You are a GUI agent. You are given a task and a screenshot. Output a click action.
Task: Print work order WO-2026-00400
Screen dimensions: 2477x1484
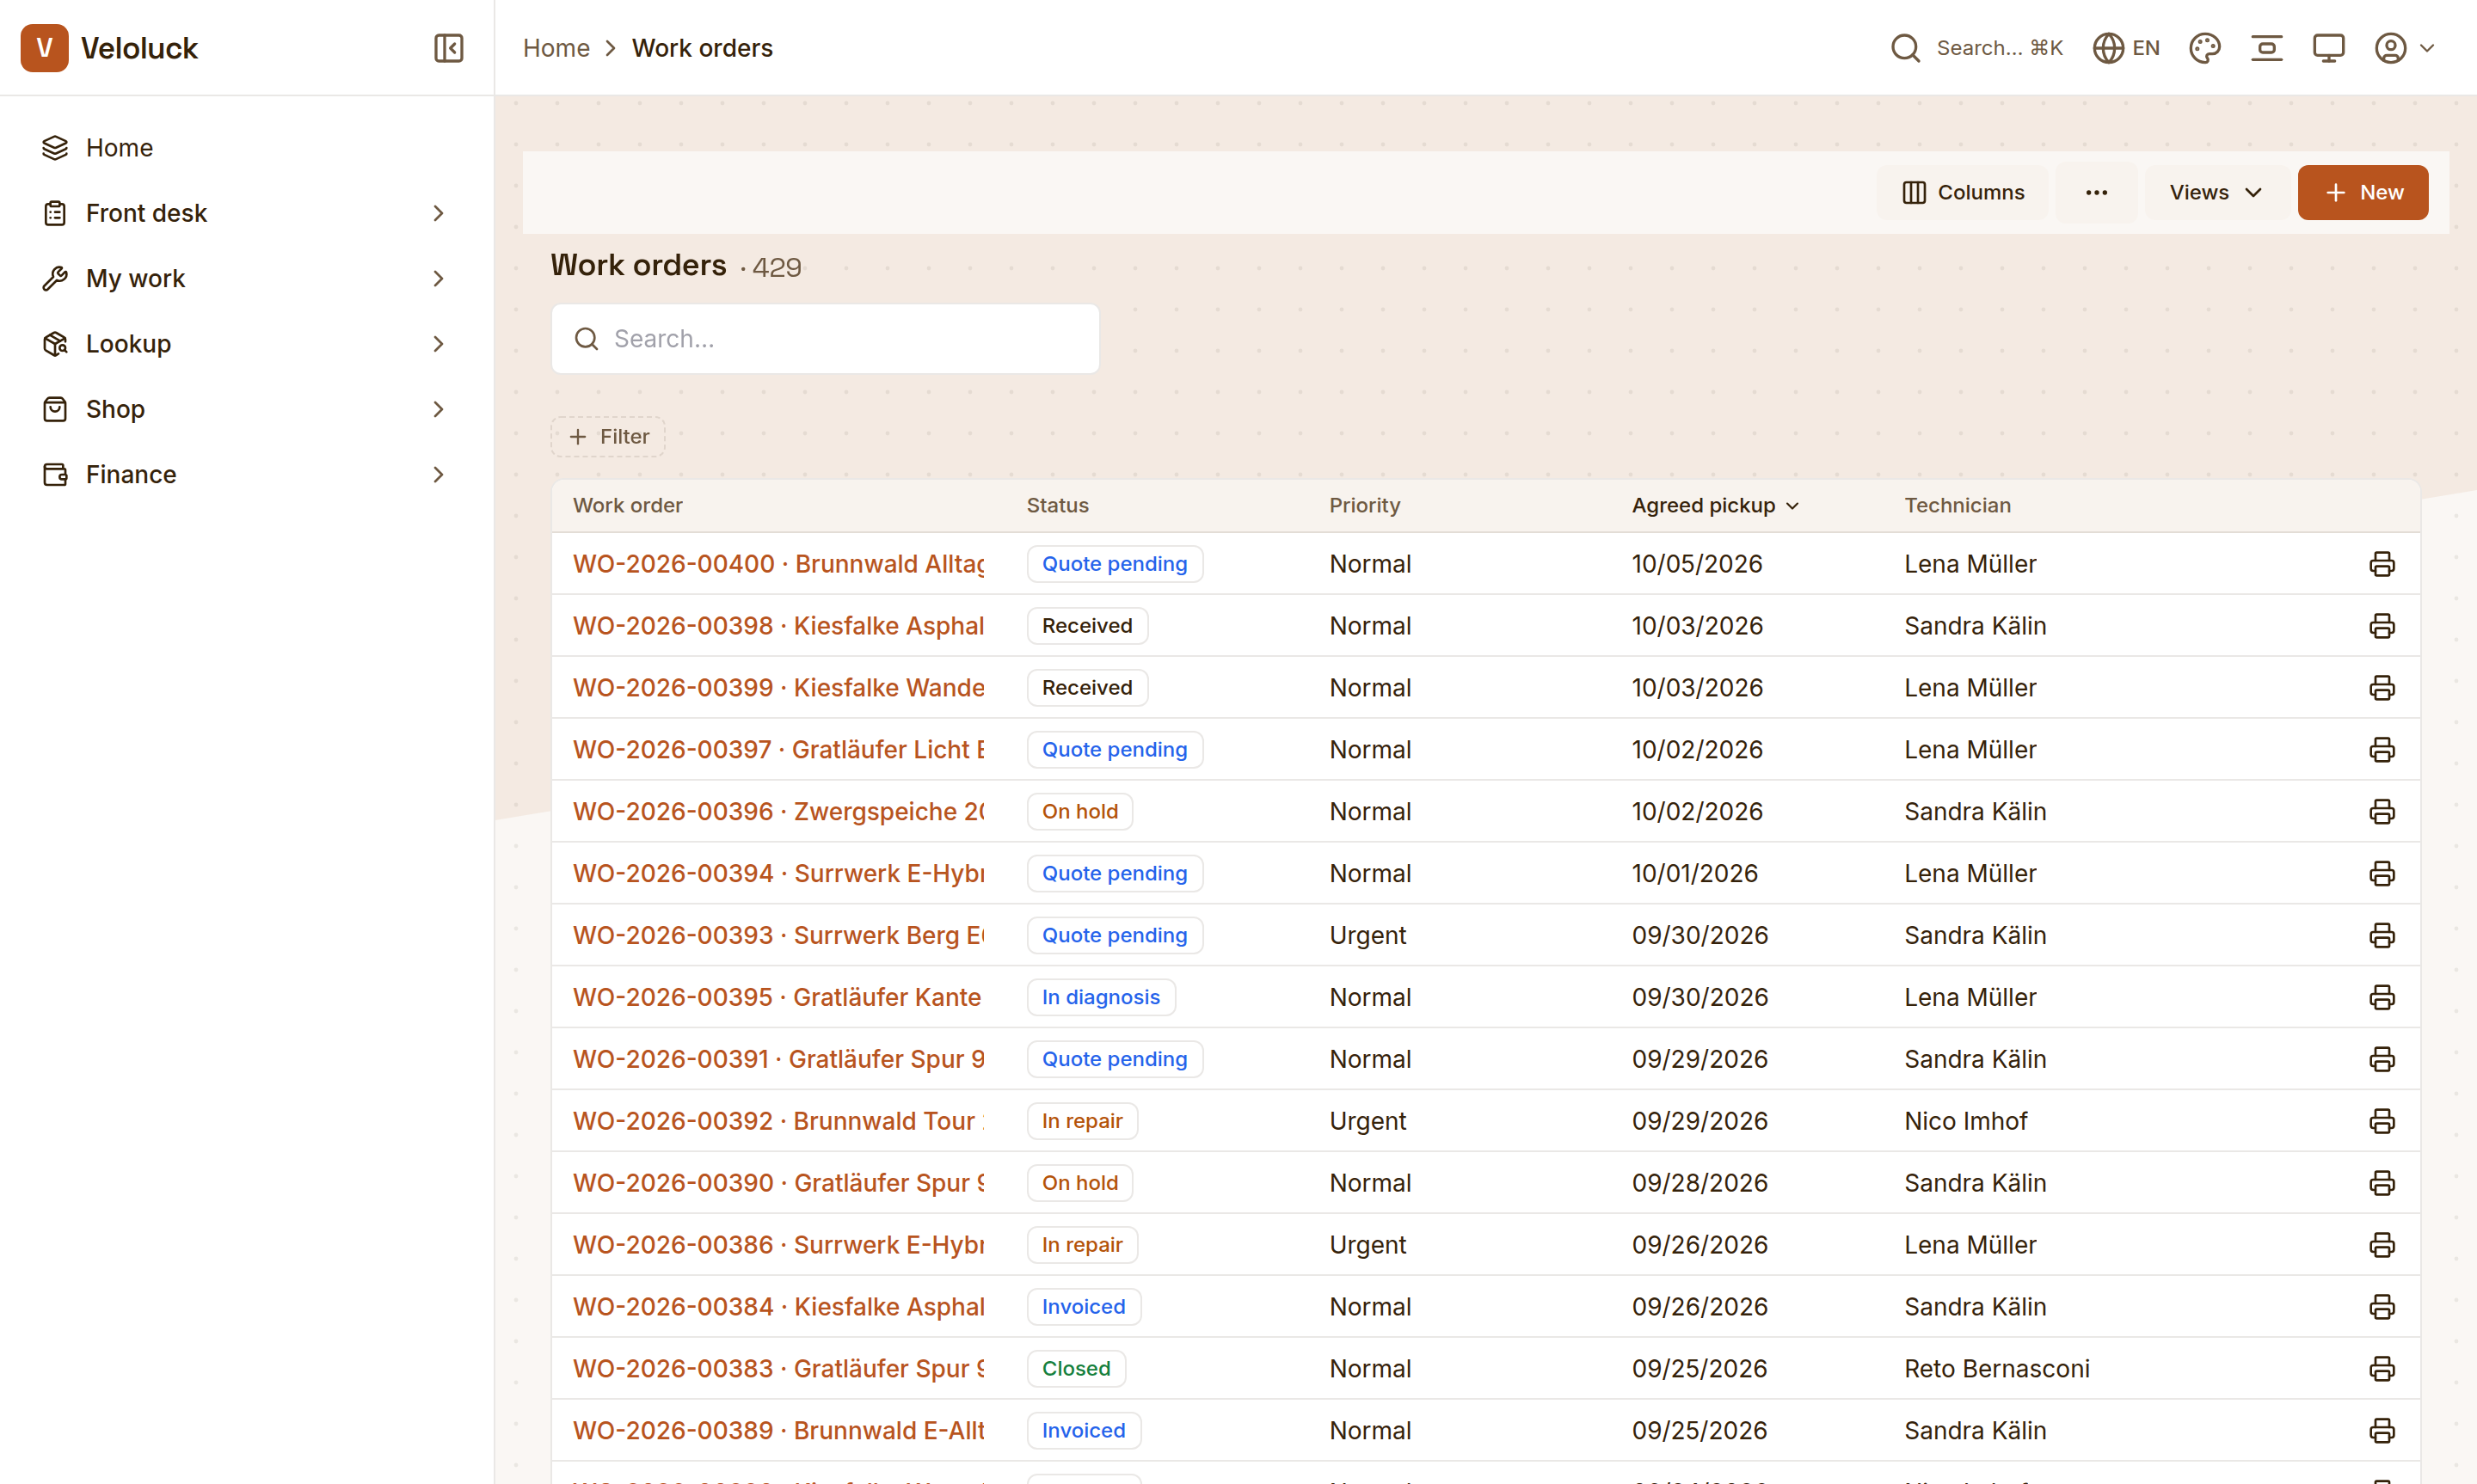tap(2382, 564)
